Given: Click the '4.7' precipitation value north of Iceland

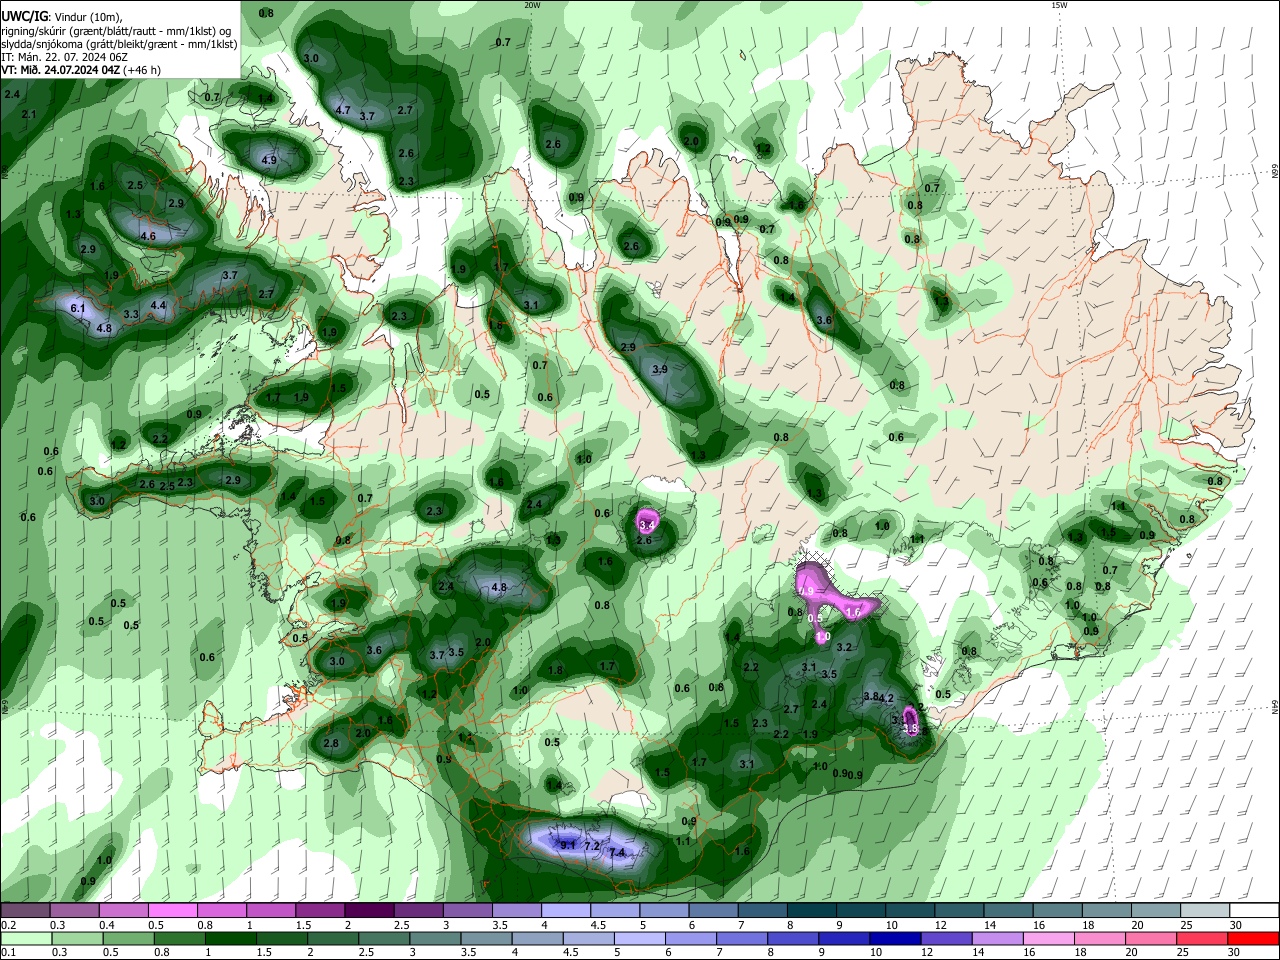Looking at the screenshot, I should coord(343,110).
